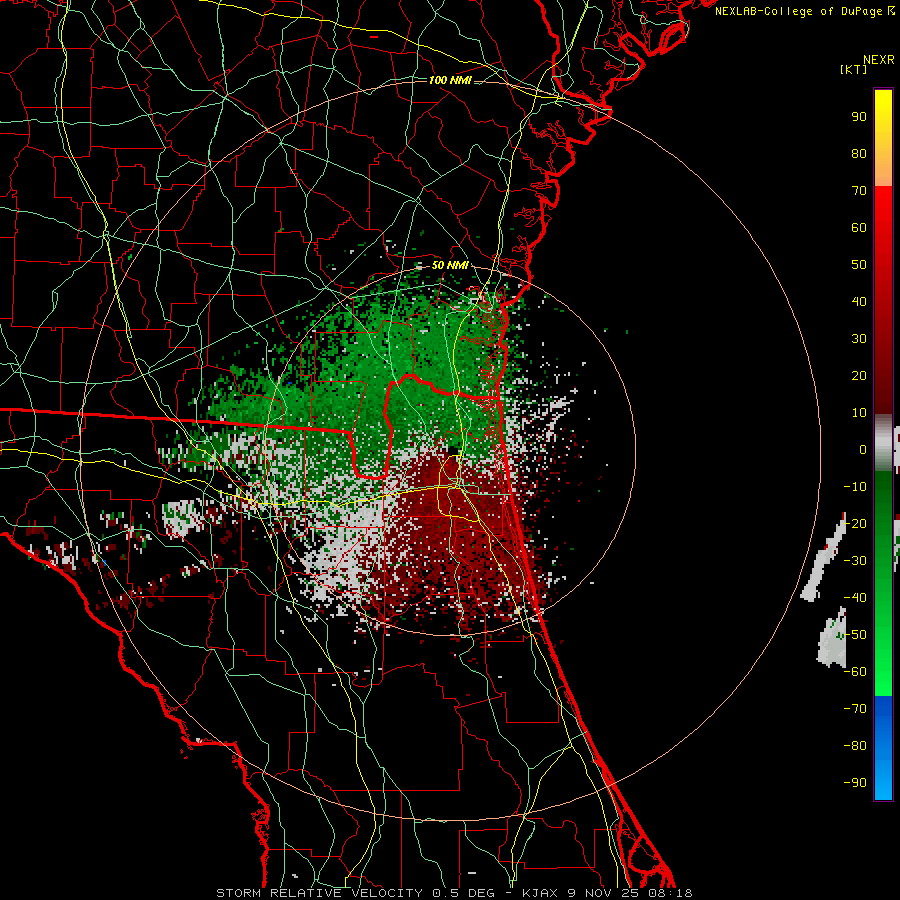Click the -60 scale value
Screen dimensions: 900x900
(855, 672)
